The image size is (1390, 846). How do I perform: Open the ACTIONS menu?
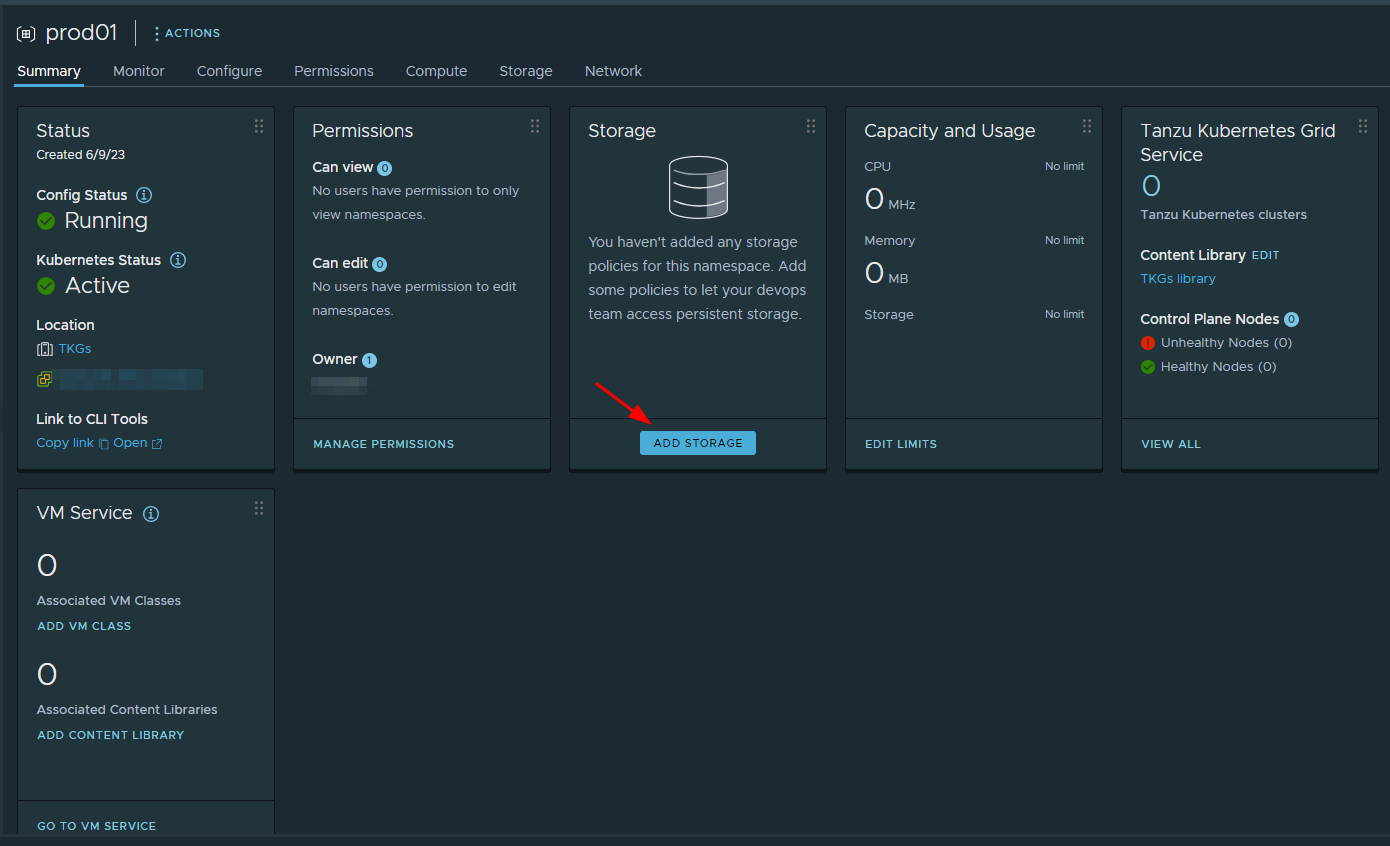186,33
